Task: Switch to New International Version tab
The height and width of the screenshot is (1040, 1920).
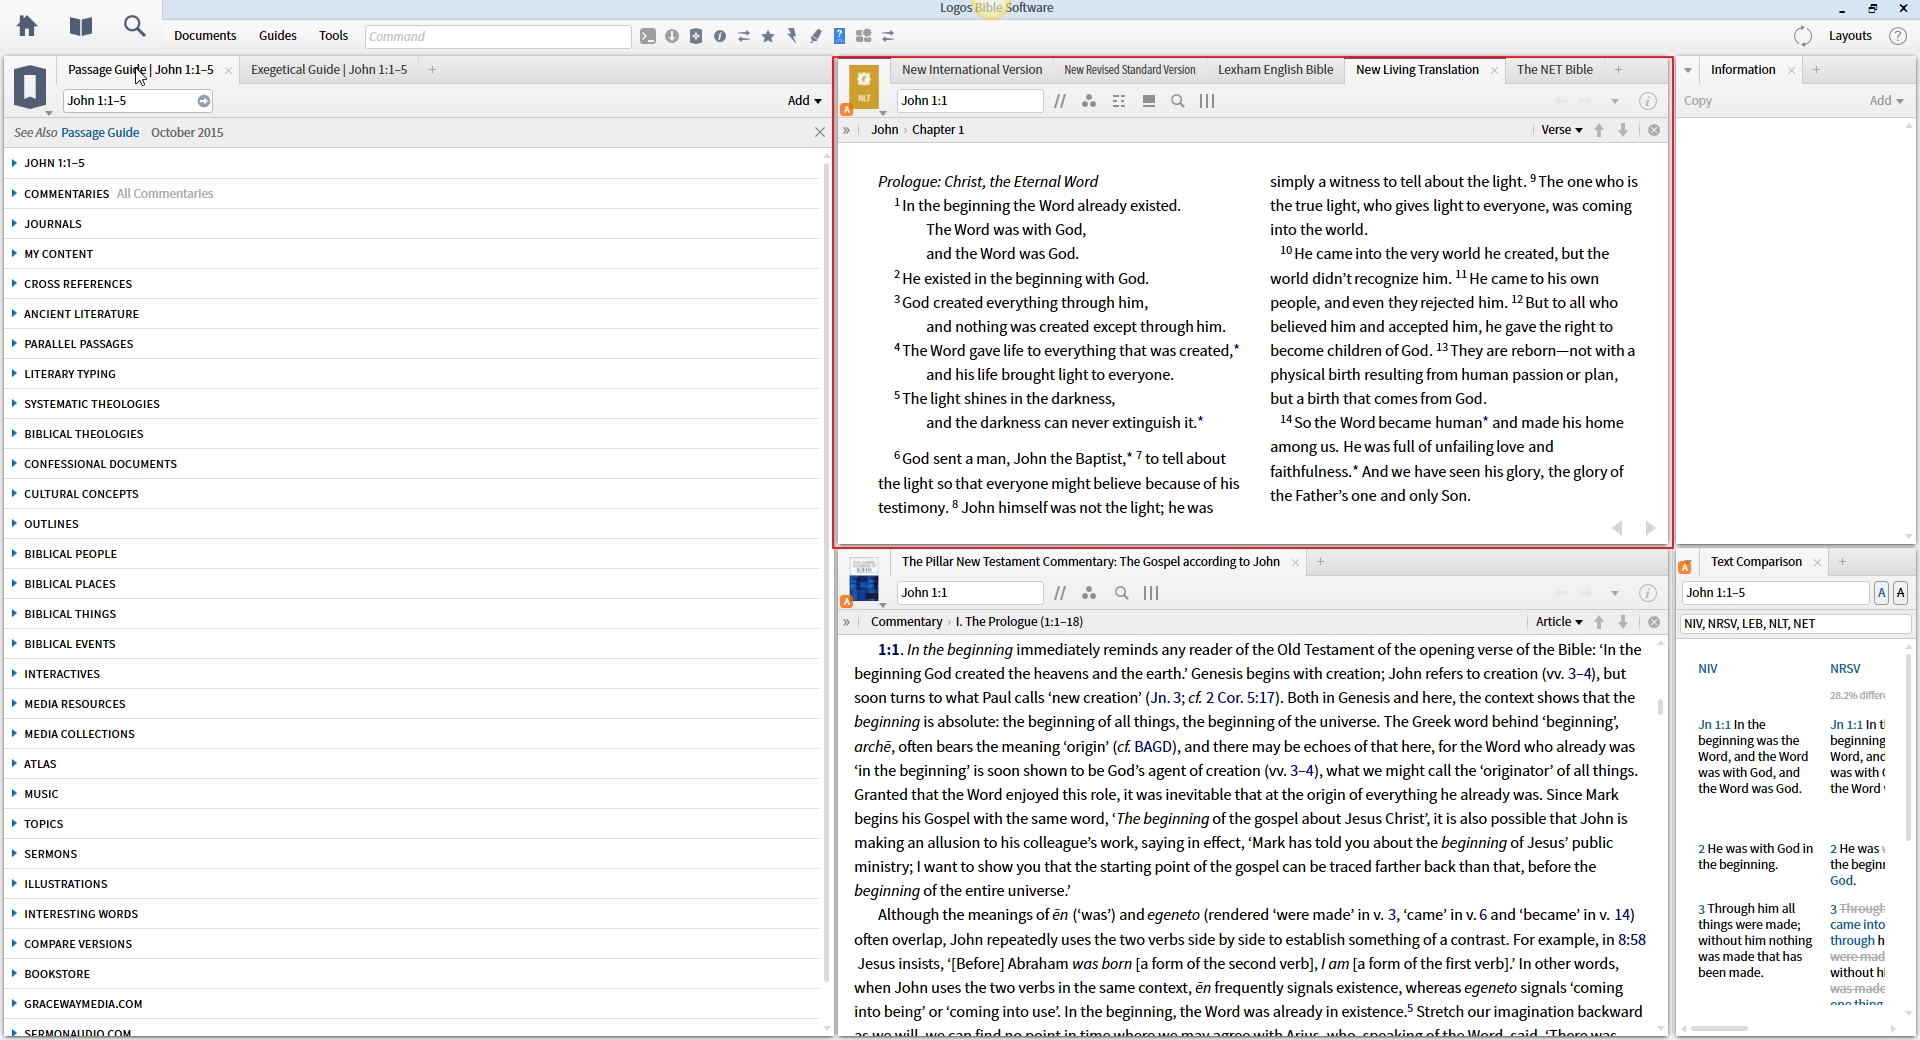Action: 972,70
